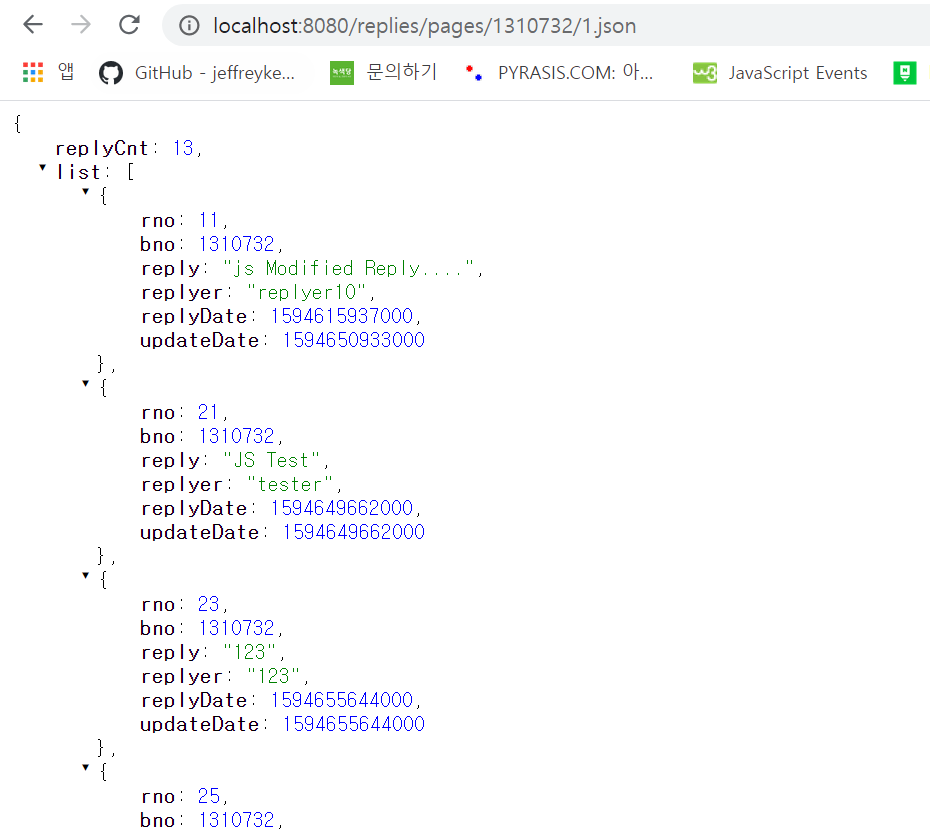Click the reply text "js Modified Reply...."
The height and width of the screenshot is (833, 930).
pos(348,268)
